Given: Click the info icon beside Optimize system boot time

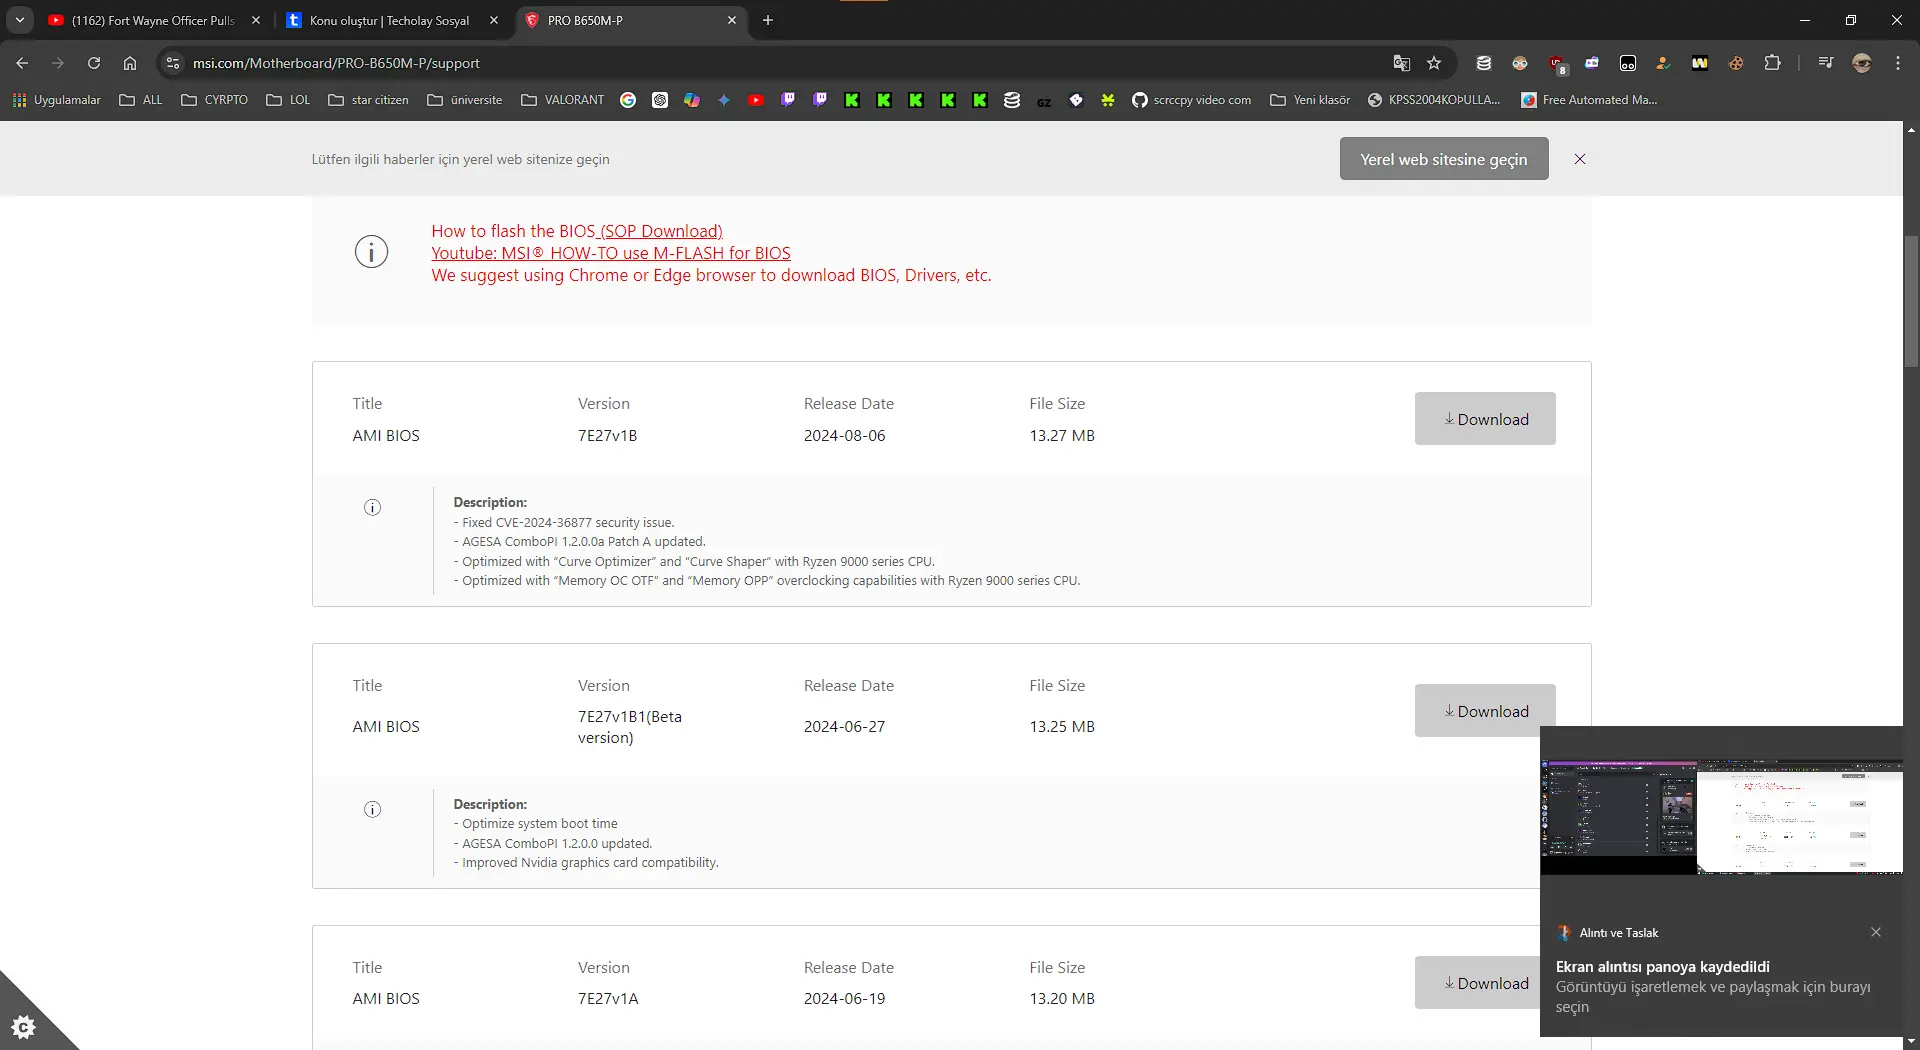Looking at the screenshot, I should click(x=373, y=809).
